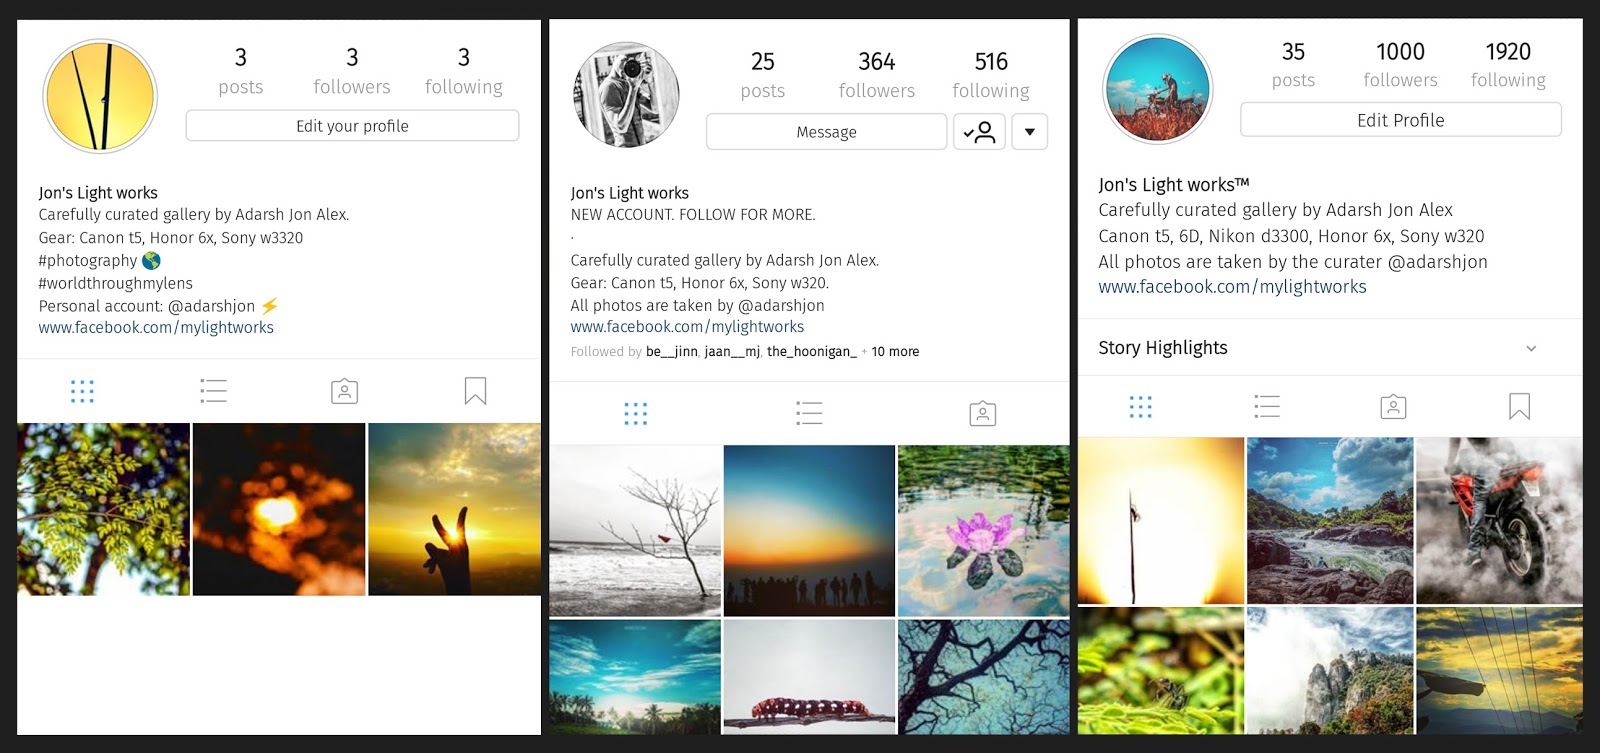
Task: Open facebook.com/mylightworks link in the 1000-followers profile
Action: pyautogui.click(x=1232, y=287)
